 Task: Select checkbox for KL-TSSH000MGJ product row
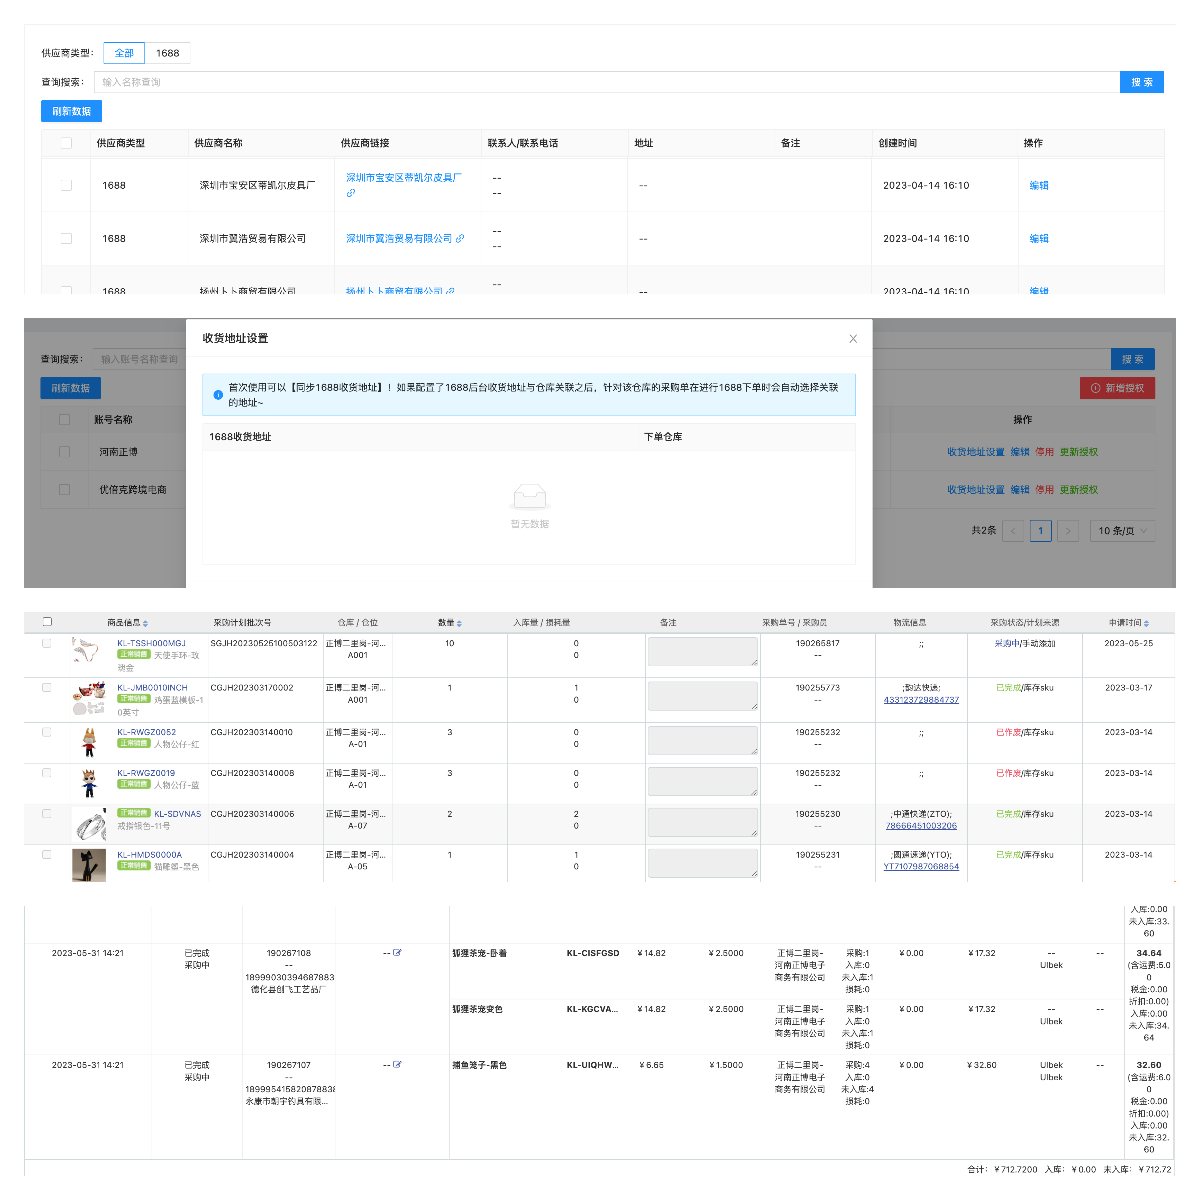tap(47, 643)
